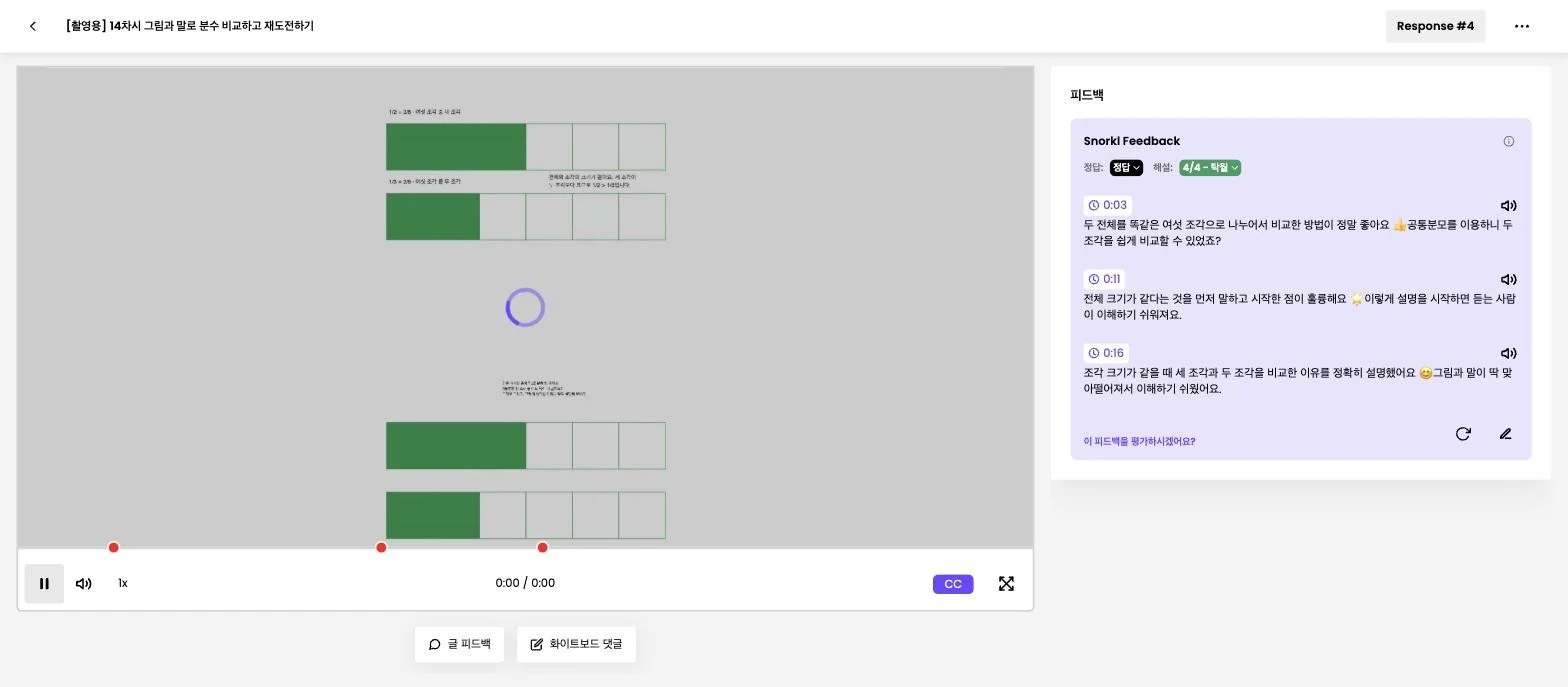This screenshot has width=1568, height=687.
Task: Go back using the left arrow
Action: click(33, 26)
